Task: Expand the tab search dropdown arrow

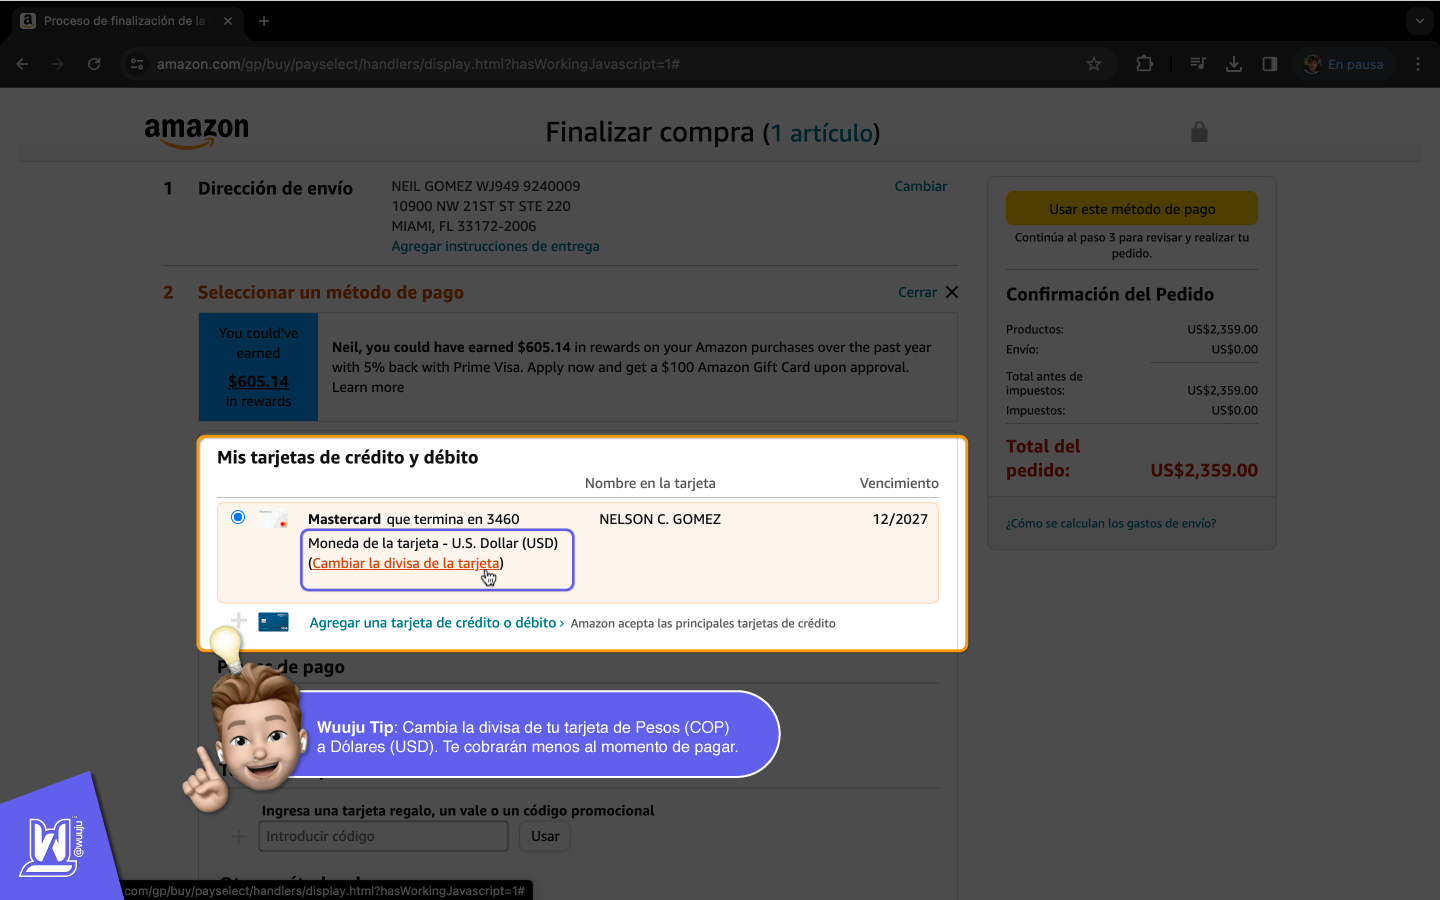Action: pyautogui.click(x=1419, y=21)
